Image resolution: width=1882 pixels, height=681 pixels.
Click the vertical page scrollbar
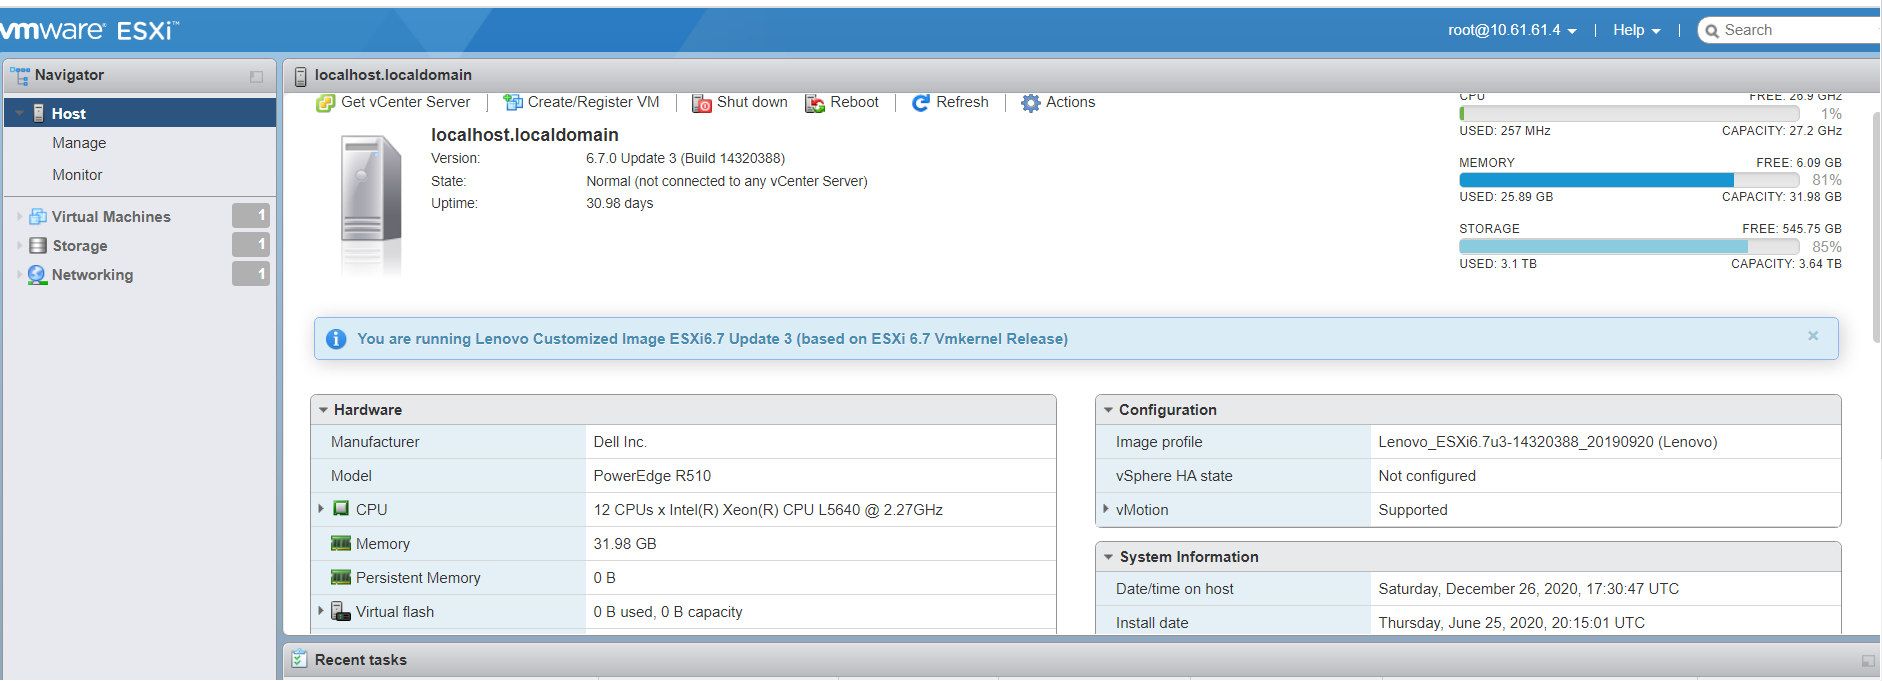click(1876, 225)
